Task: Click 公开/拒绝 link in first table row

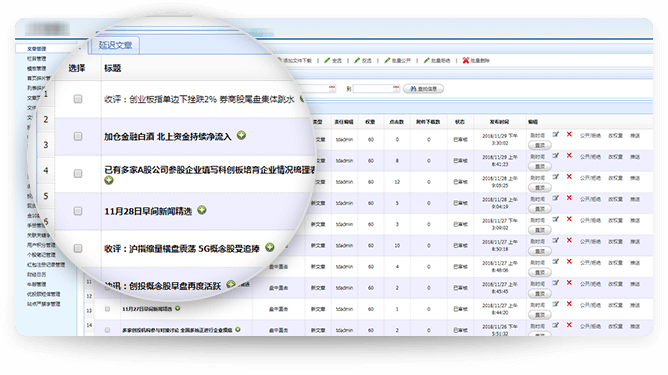Action: click(590, 136)
